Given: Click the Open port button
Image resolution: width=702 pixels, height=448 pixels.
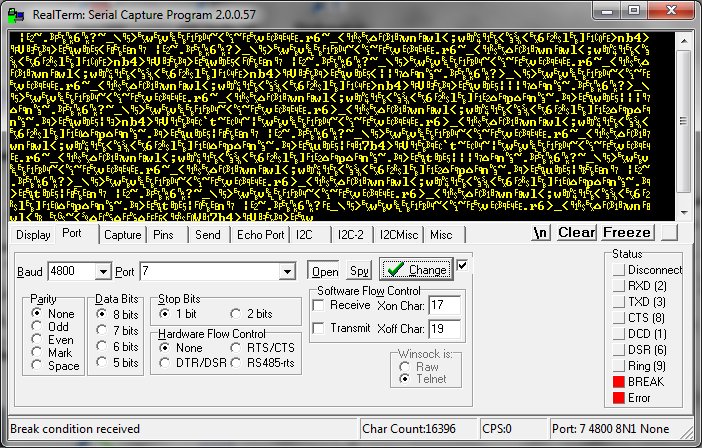Looking at the screenshot, I should [x=325, y=271].
